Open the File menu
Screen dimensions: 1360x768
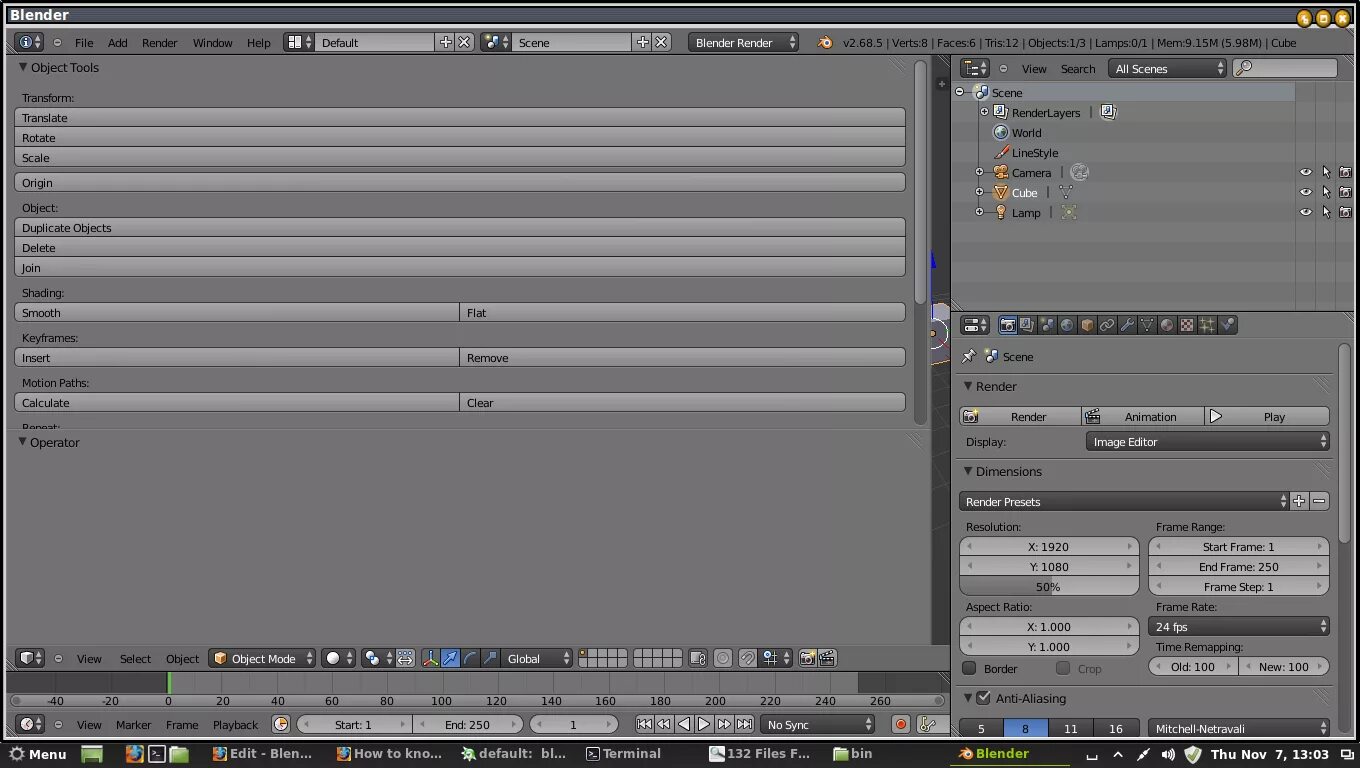point(84,43)
